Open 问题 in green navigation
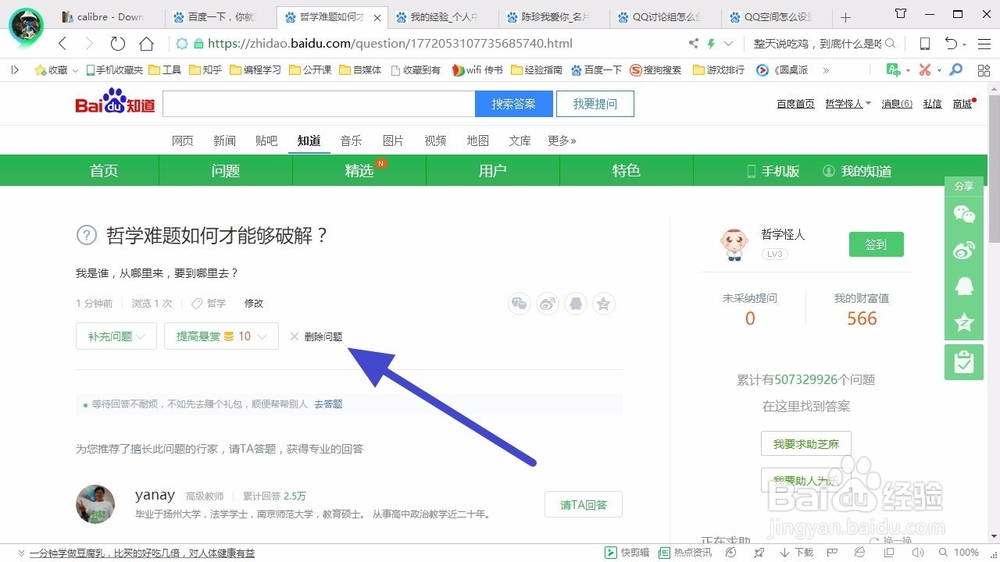 (x=225, y=170)
